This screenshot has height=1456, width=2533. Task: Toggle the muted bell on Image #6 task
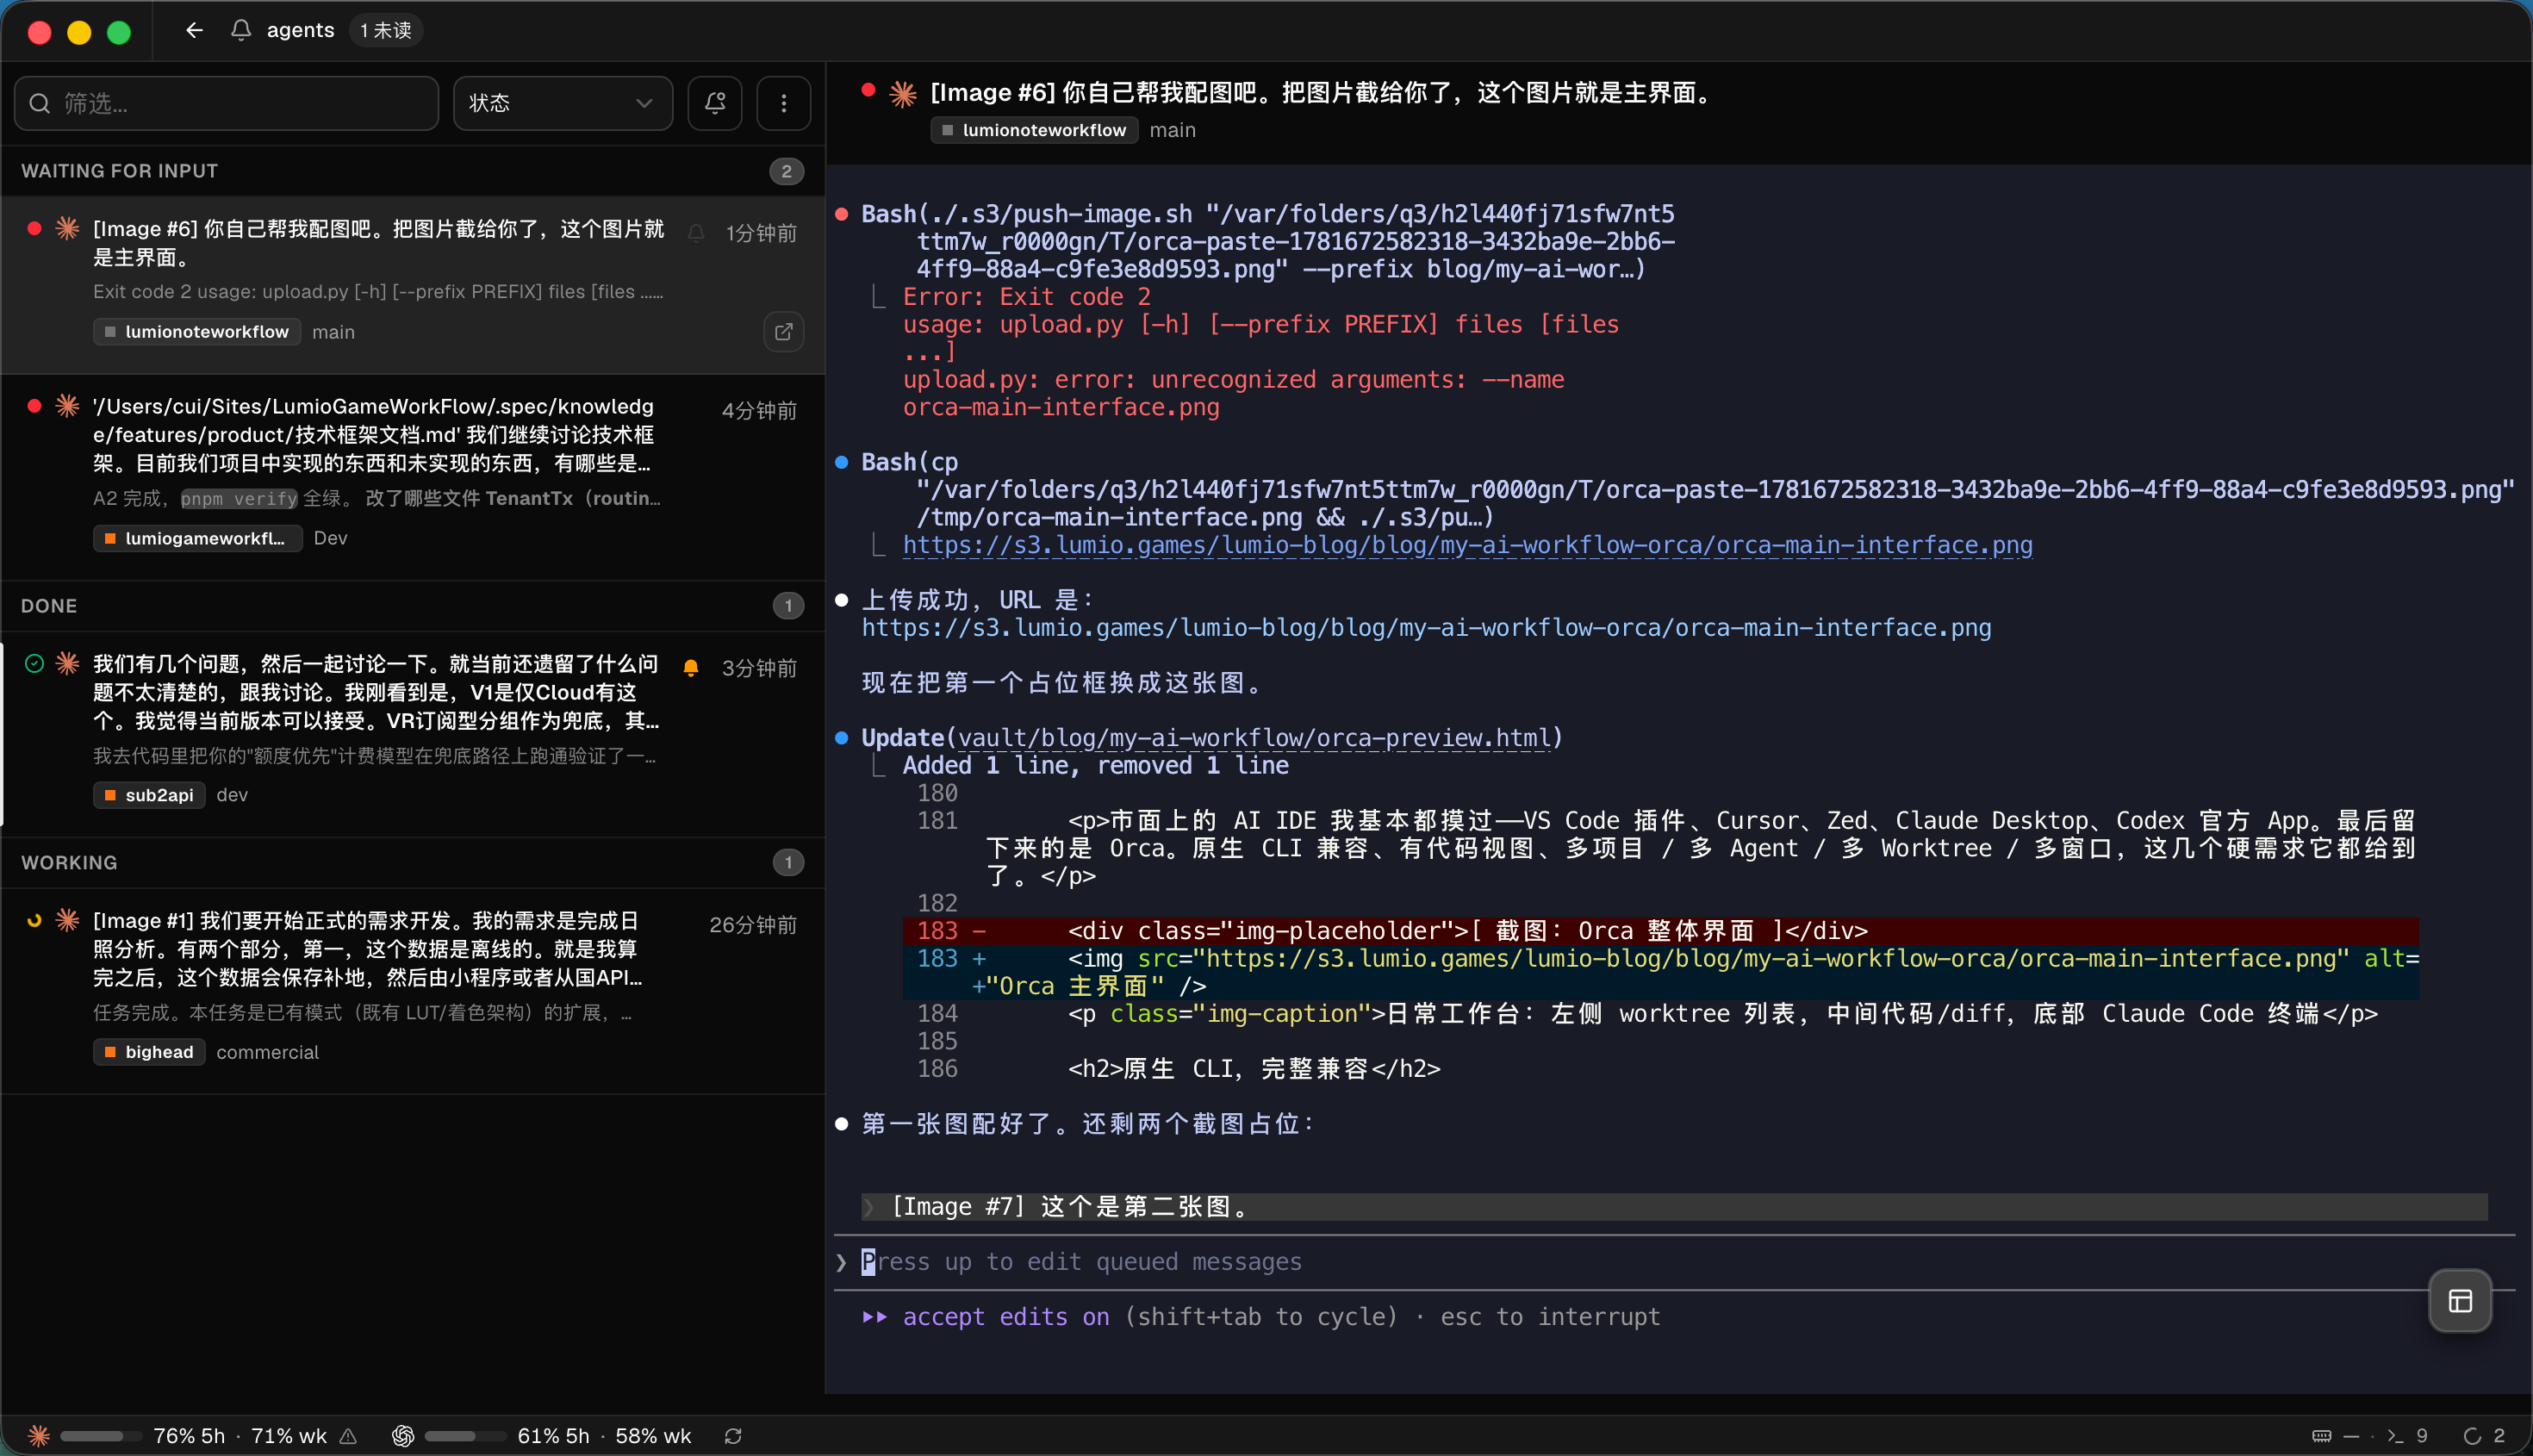pyautogui.click(x=697, y=233)
